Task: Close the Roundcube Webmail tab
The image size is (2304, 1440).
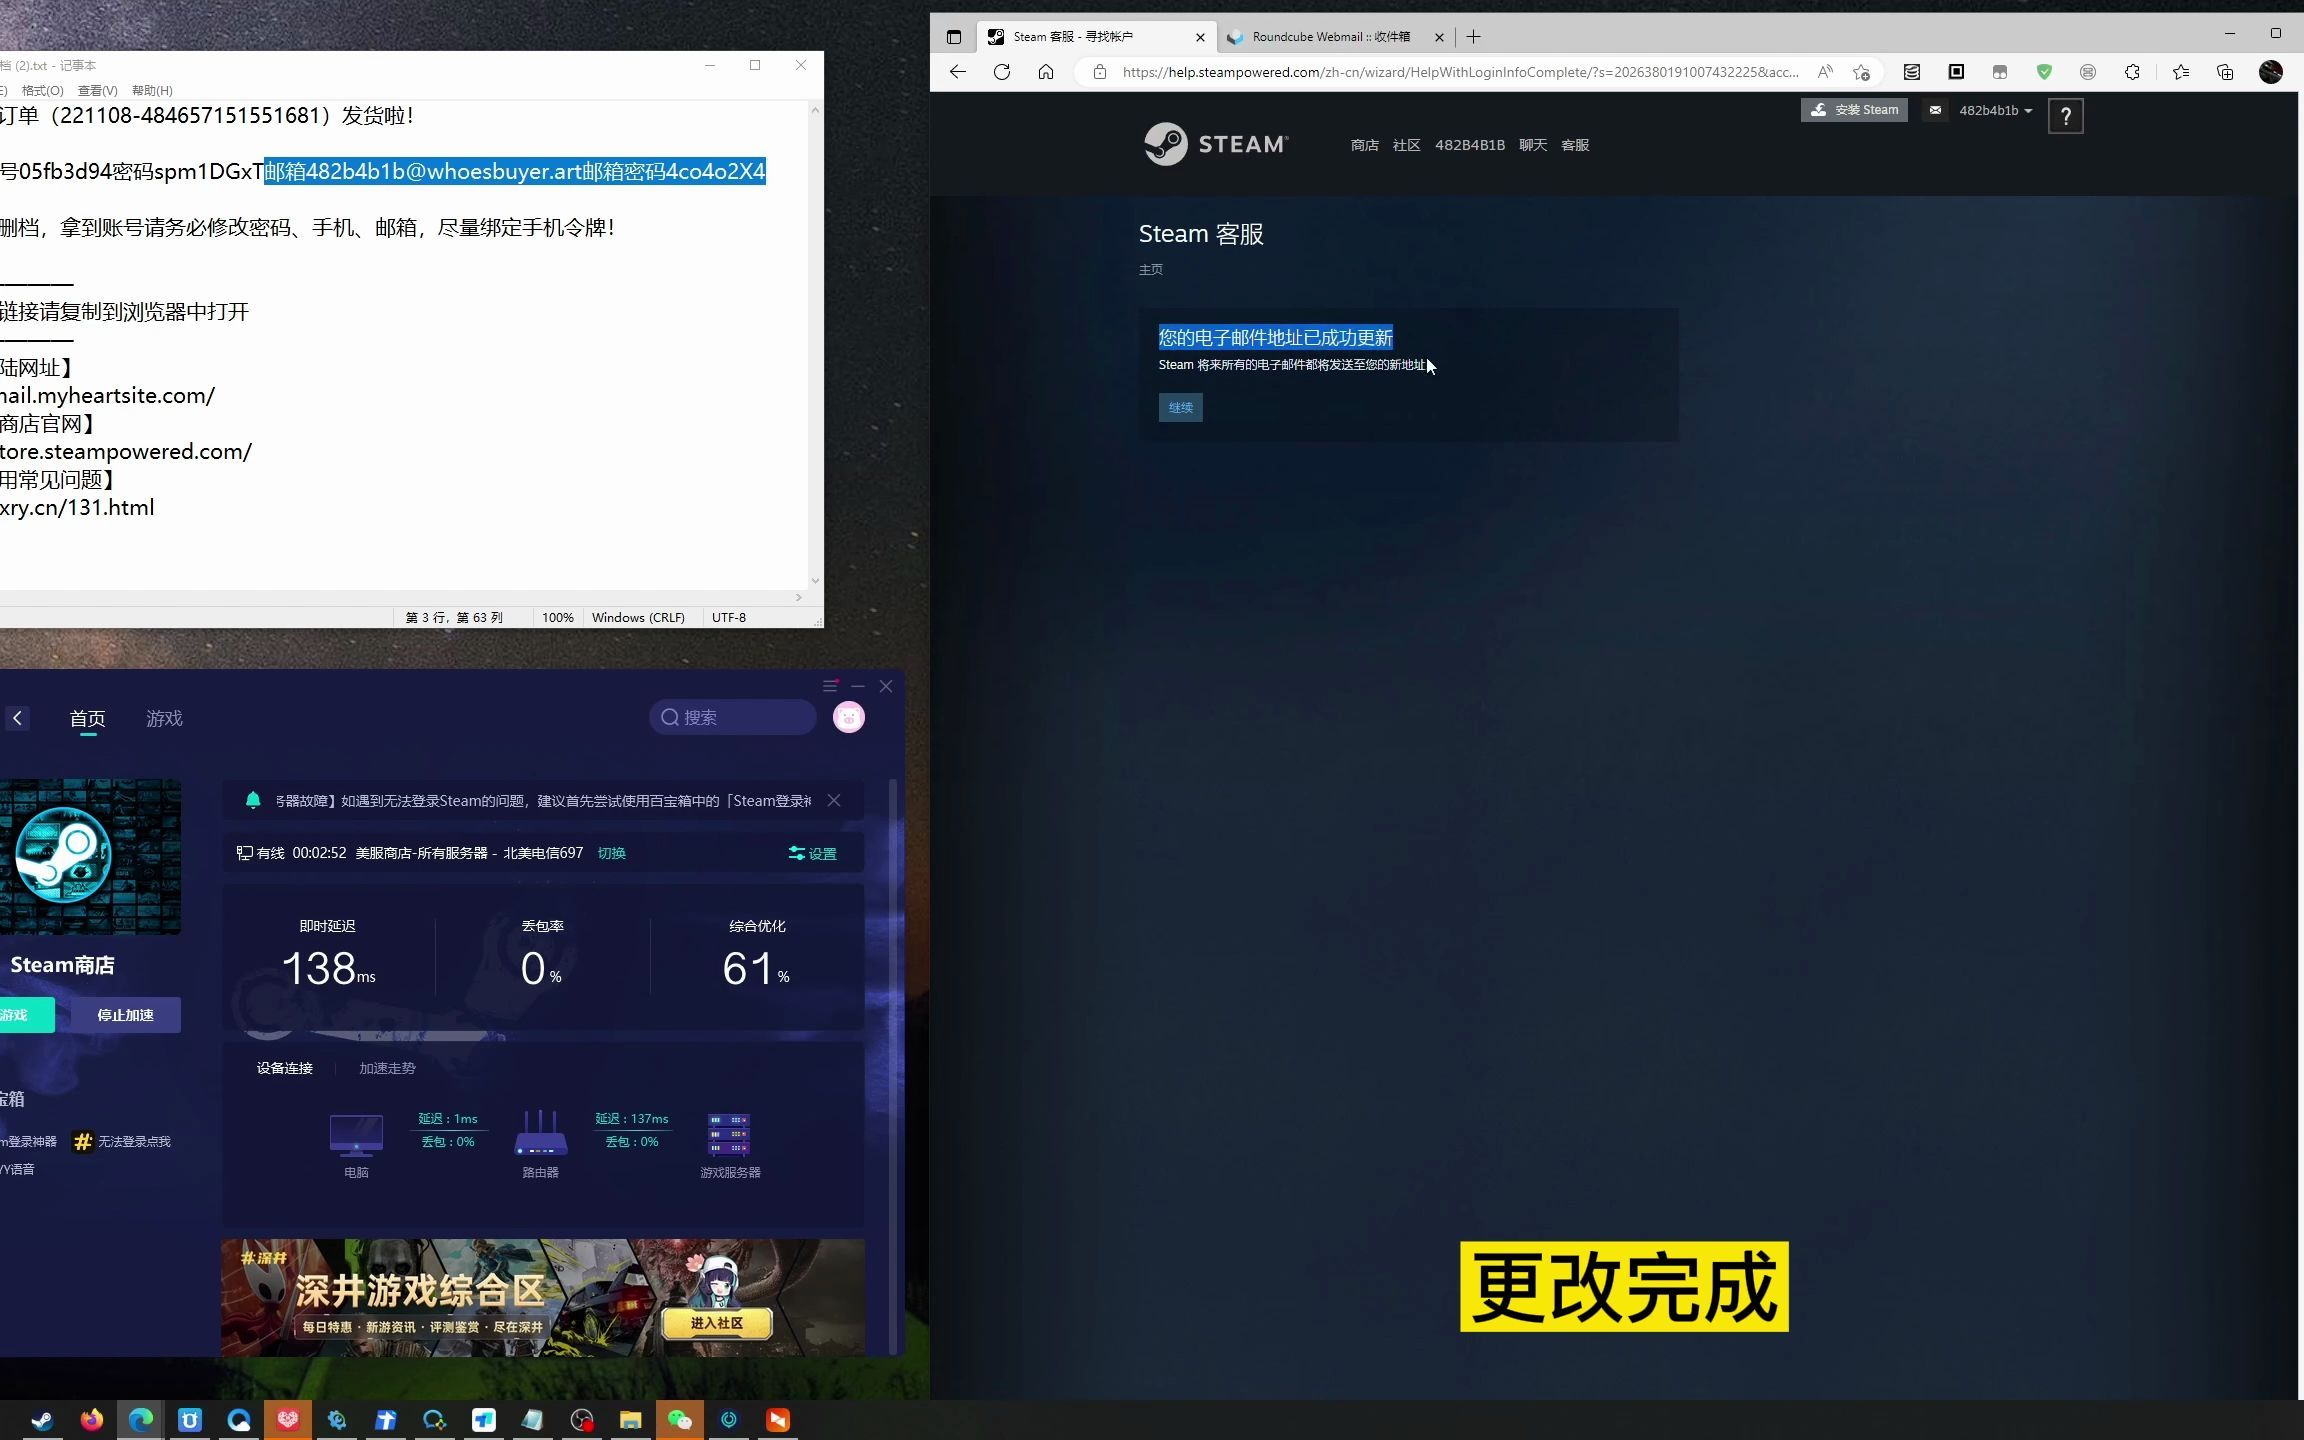Action: pyautogui.click(x=1439, y=37)
